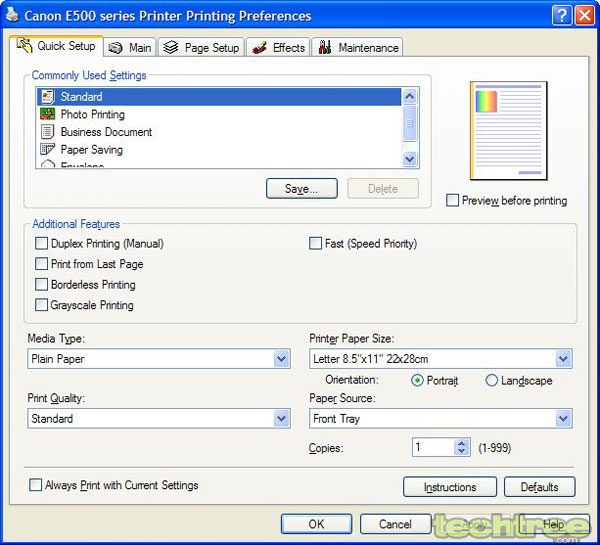Click the printer icon on Main tab
The image size is (600, 545).
(x=115, y=48)
